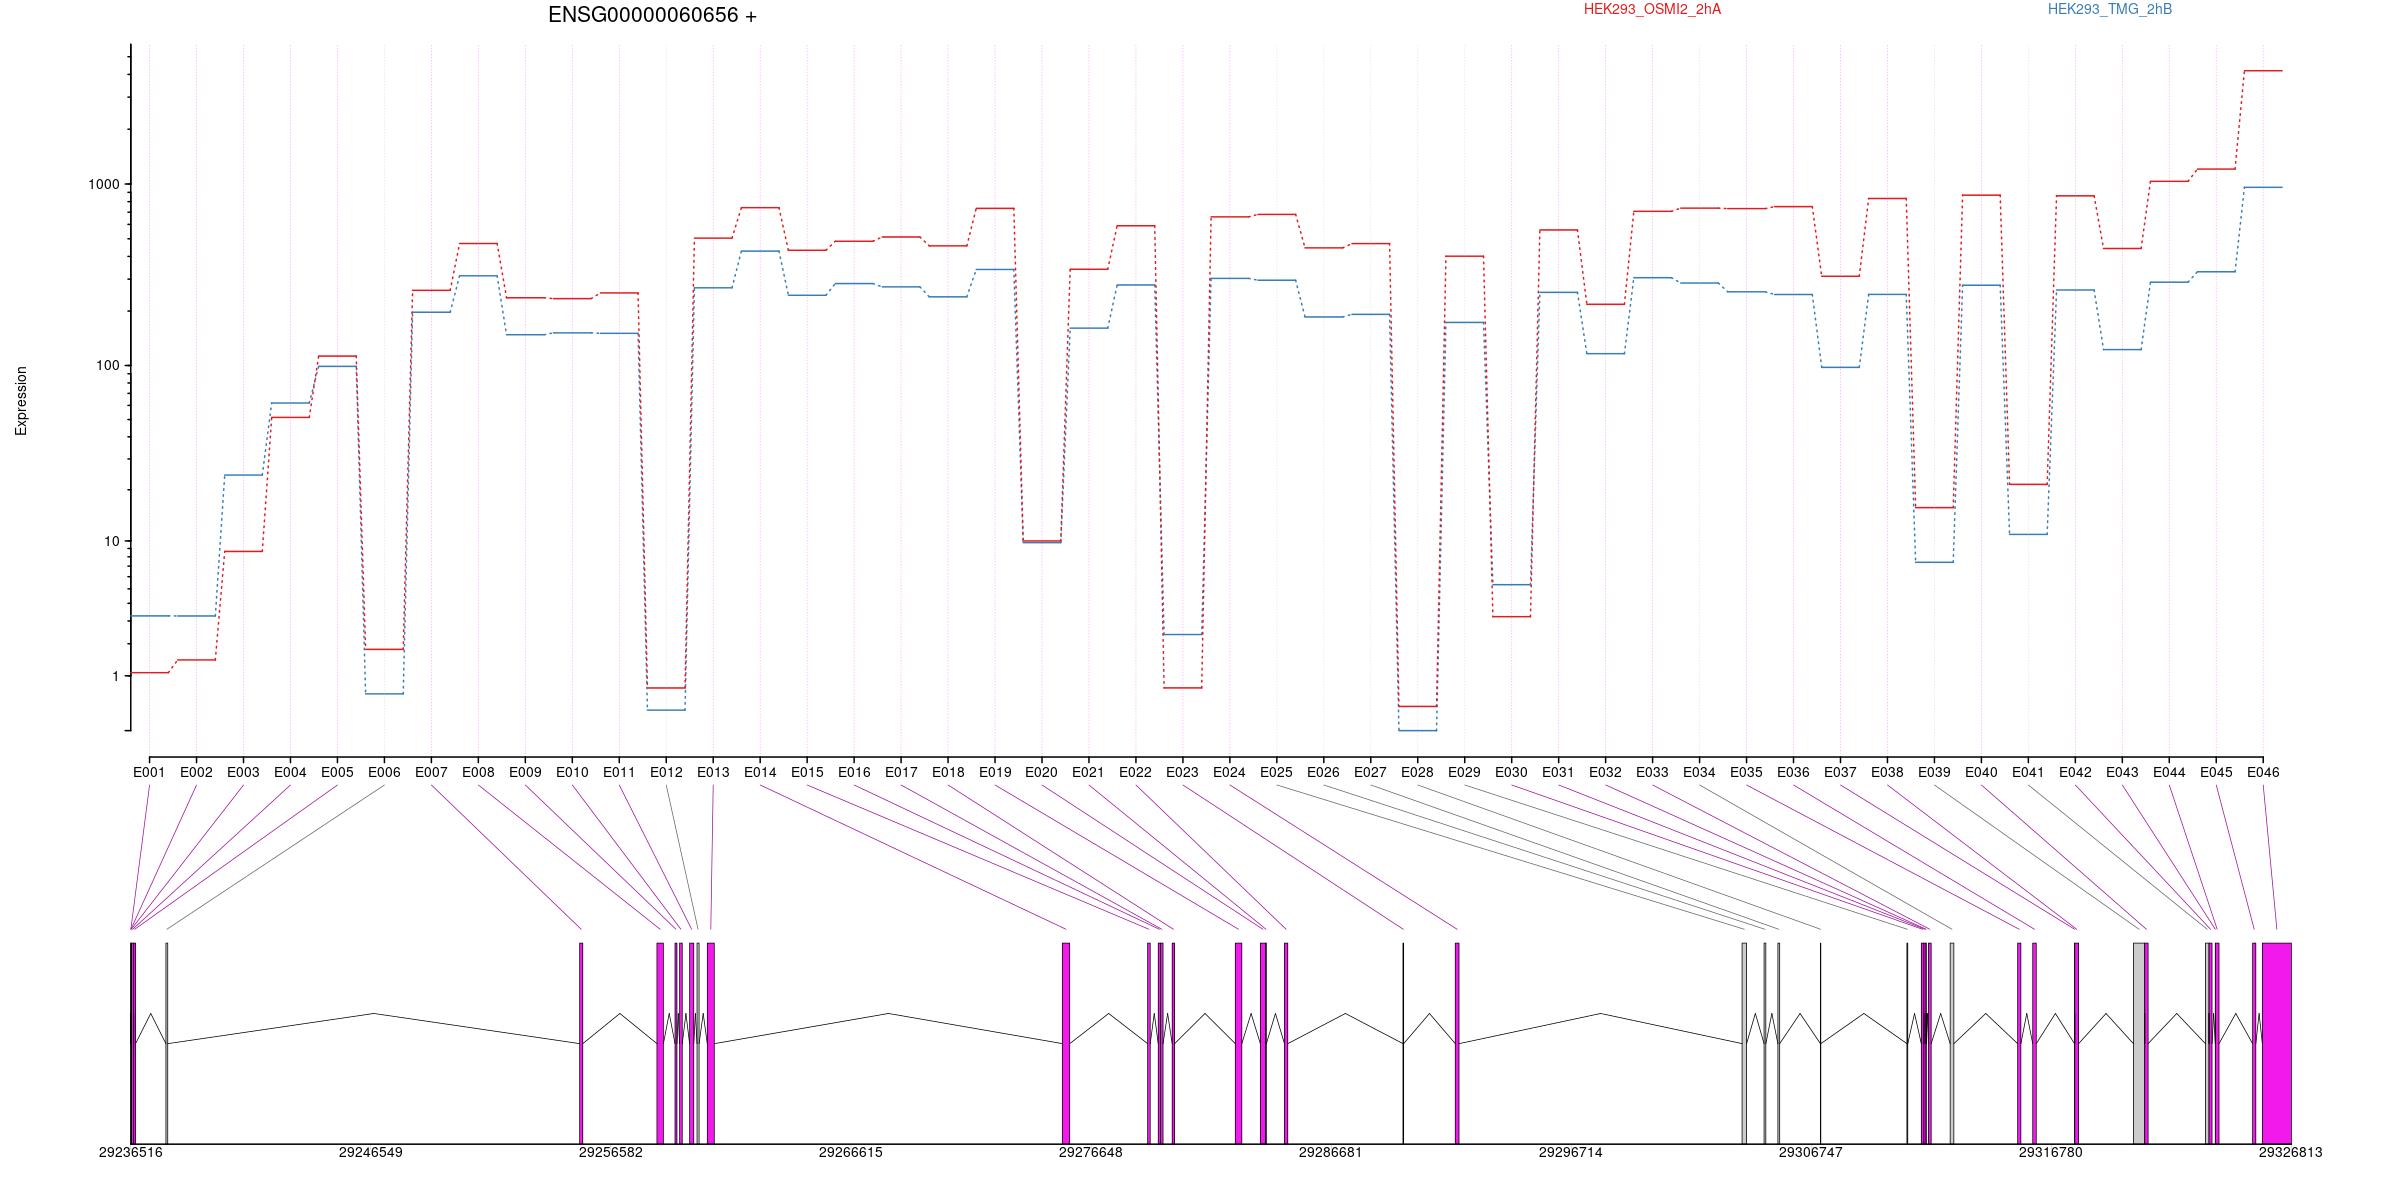Click exon label E022

tap(1135, 772)
